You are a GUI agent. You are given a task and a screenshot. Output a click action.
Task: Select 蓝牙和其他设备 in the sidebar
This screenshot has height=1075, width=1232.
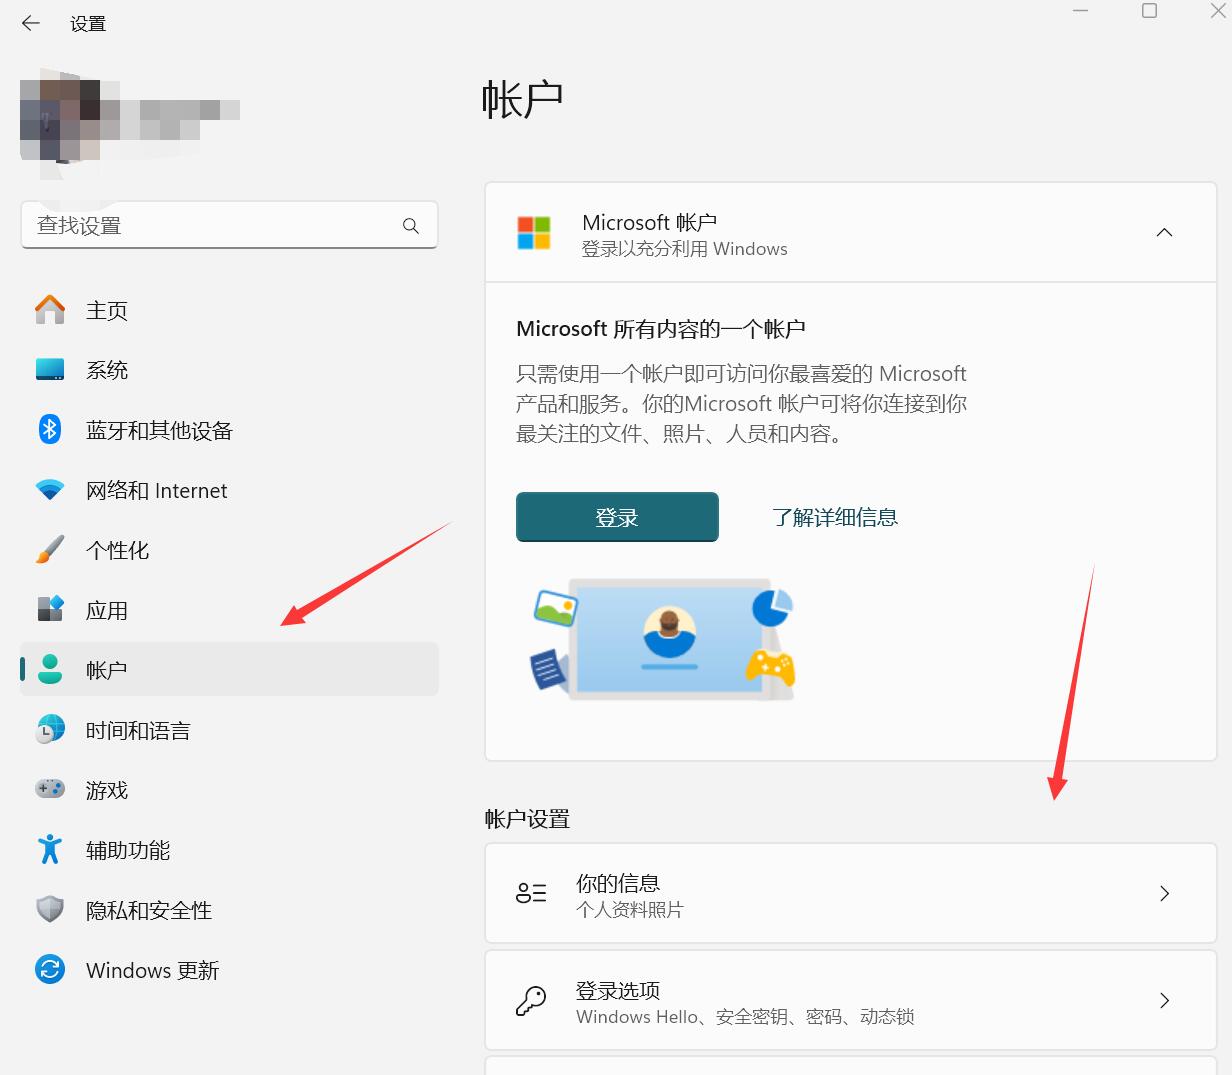(x=229, y=430)
